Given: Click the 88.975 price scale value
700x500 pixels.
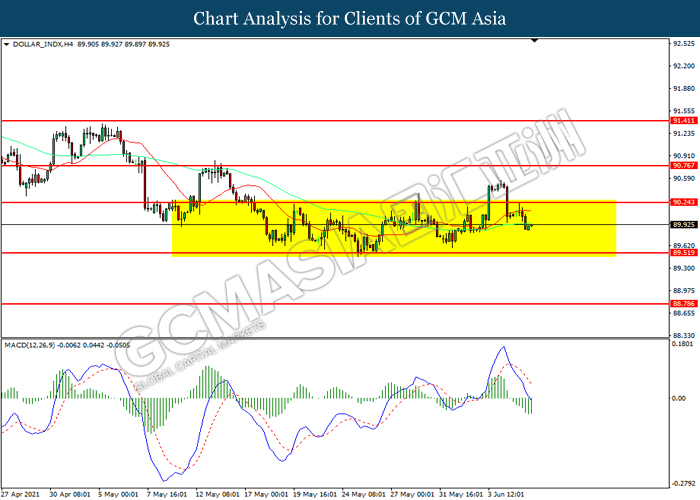Looking at the screenshot, I should point(683,291).
